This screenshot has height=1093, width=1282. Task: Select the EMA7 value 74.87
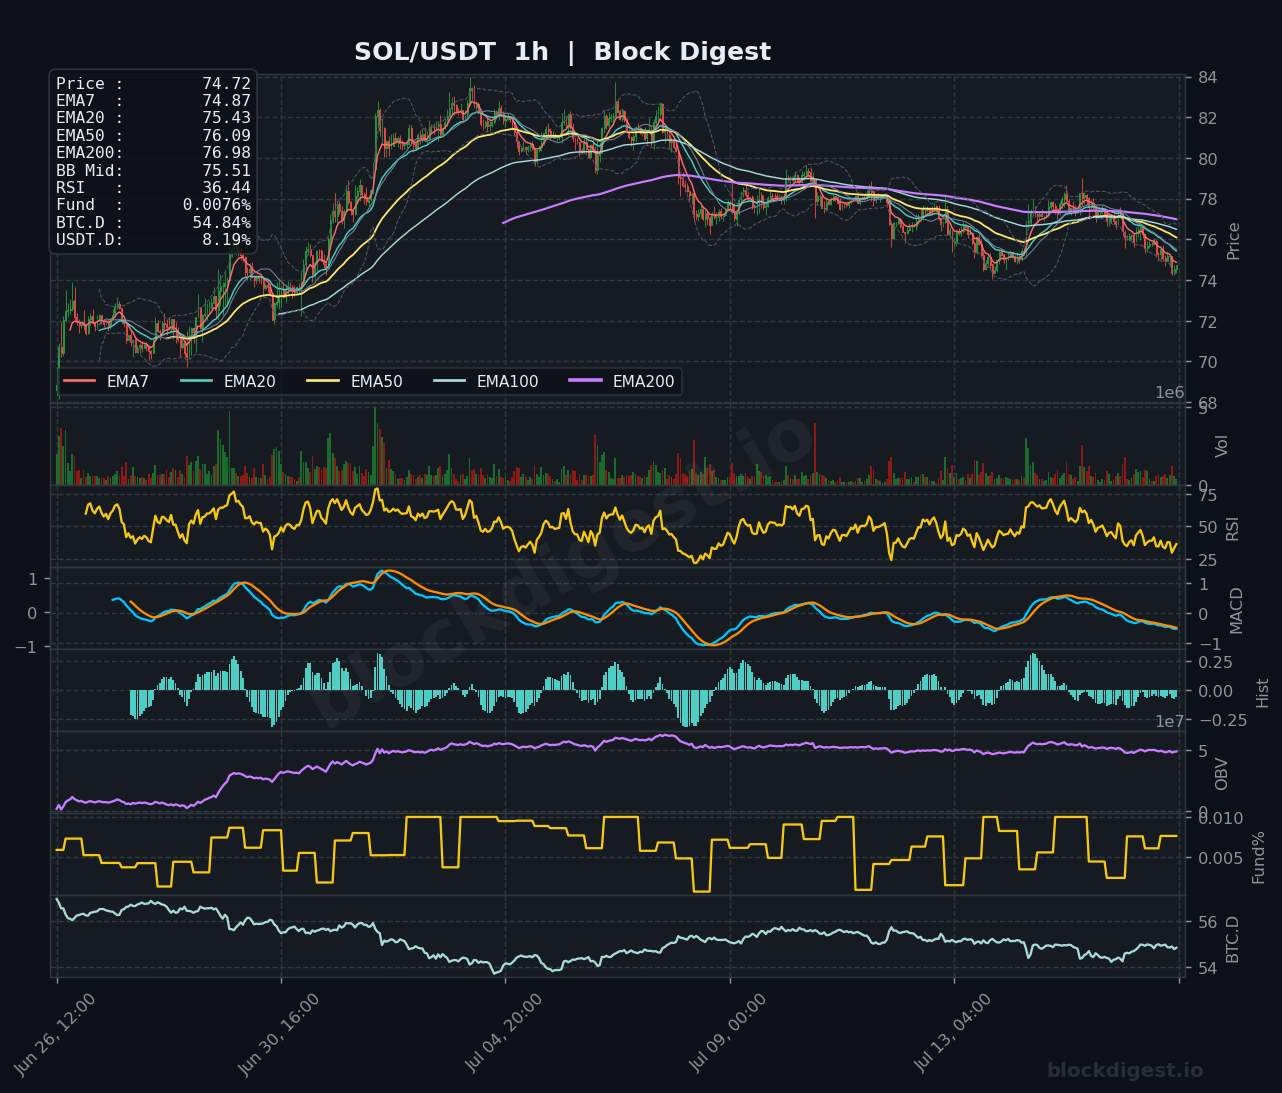click(226, 101)
